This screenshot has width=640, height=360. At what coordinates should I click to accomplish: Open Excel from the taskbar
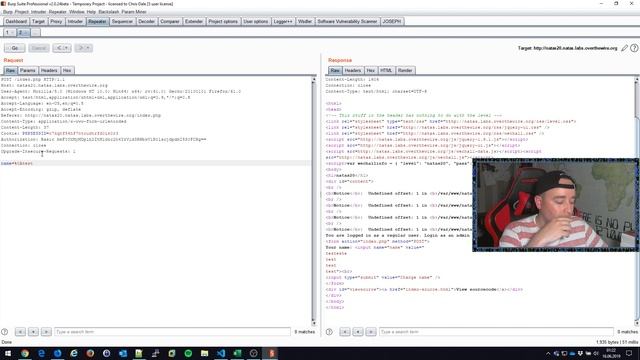[x=237, y=353]
